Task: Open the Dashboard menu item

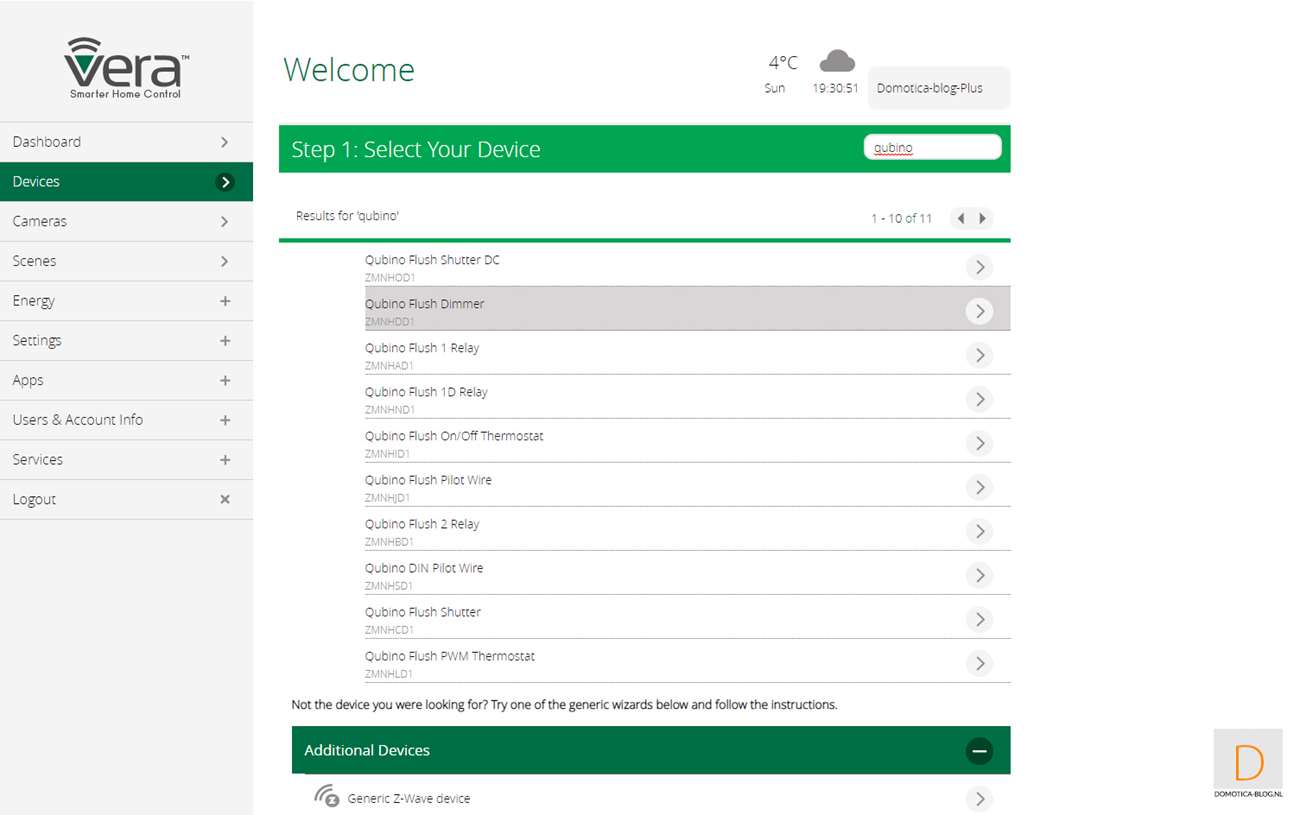Action: click(x=126, y=142)
